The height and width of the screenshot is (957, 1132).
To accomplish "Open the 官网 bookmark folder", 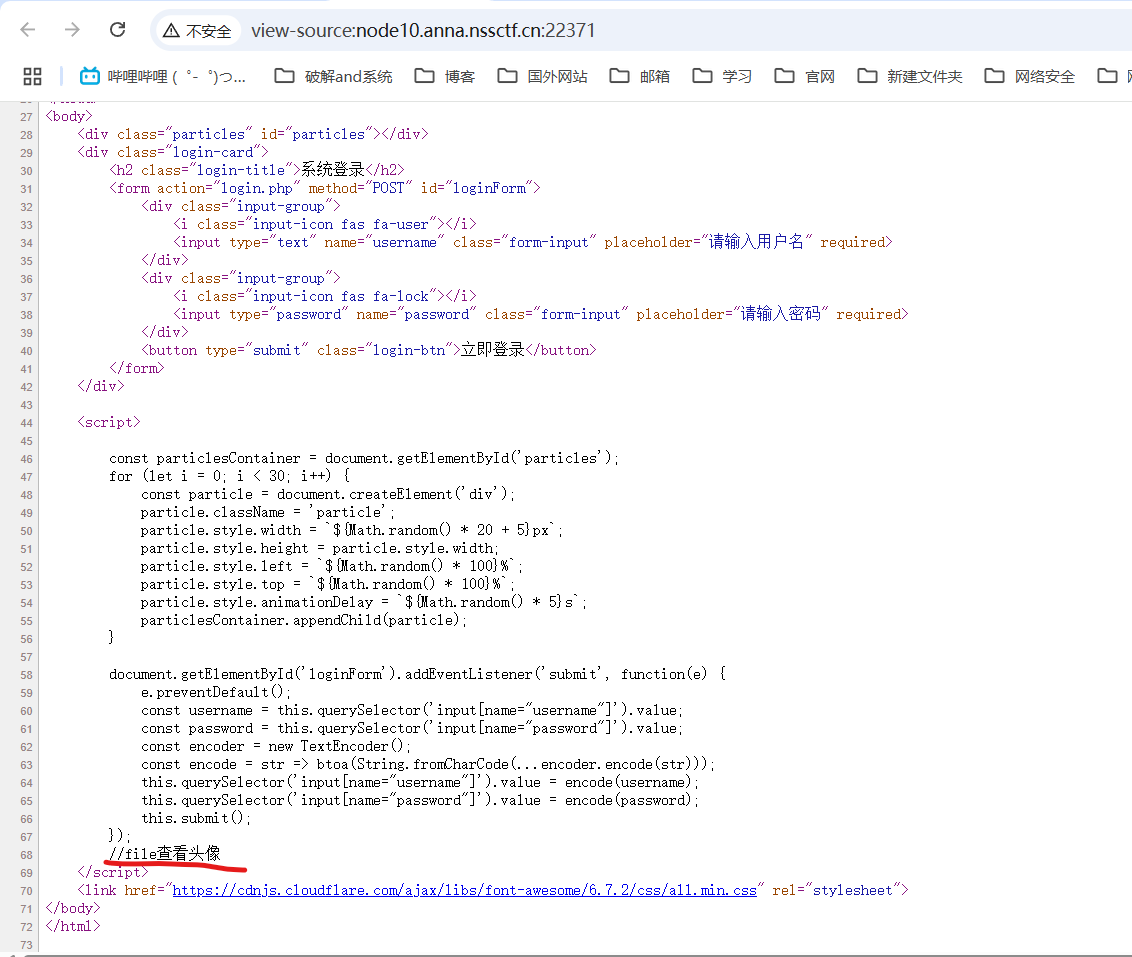I will [805, 77].
